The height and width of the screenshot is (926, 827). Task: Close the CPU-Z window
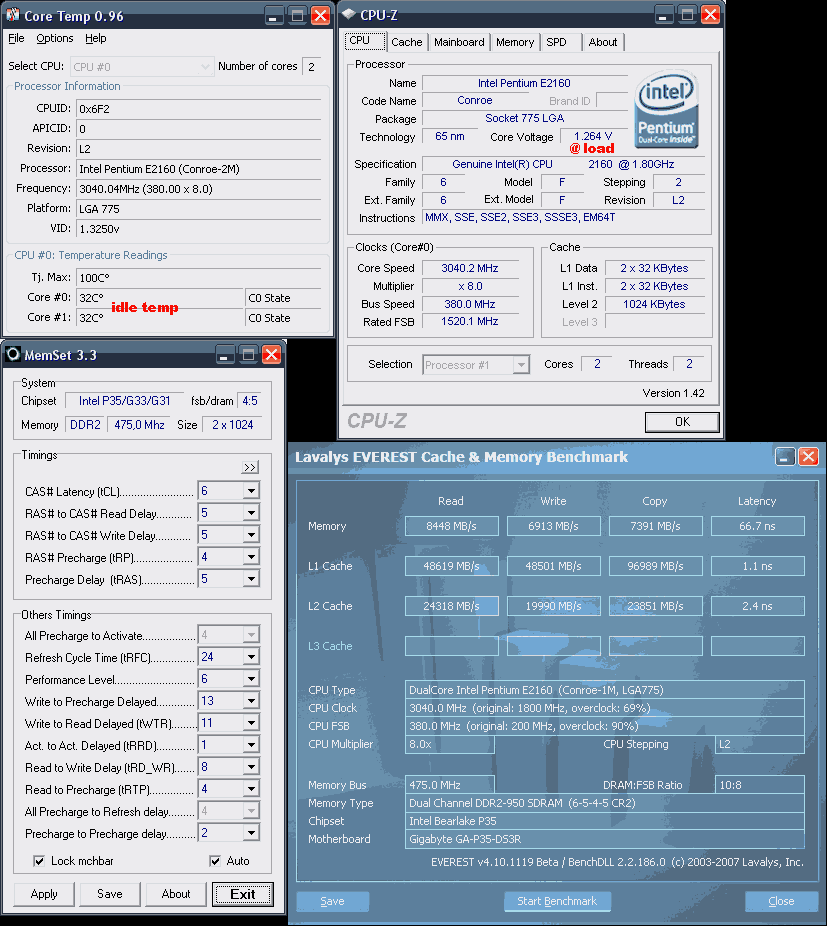pos(711,15)
